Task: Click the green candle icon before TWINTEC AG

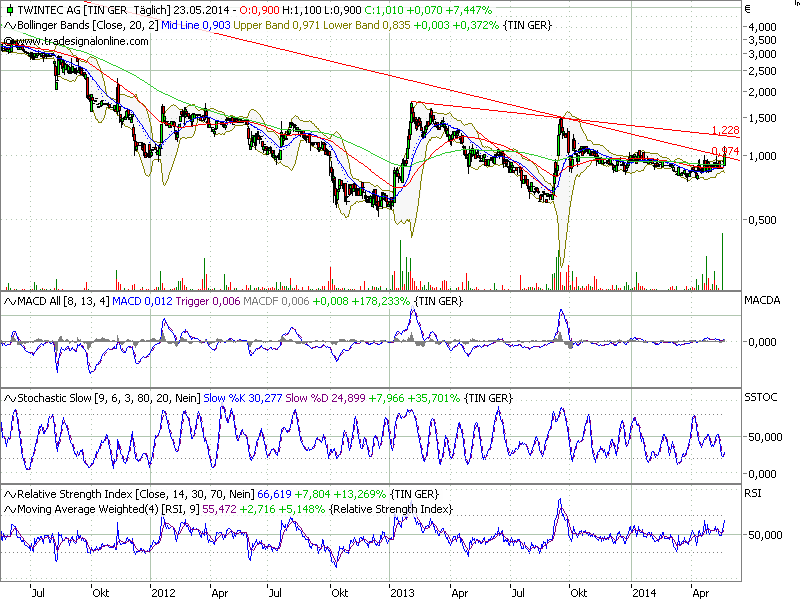Action: [x=9, y=10]
